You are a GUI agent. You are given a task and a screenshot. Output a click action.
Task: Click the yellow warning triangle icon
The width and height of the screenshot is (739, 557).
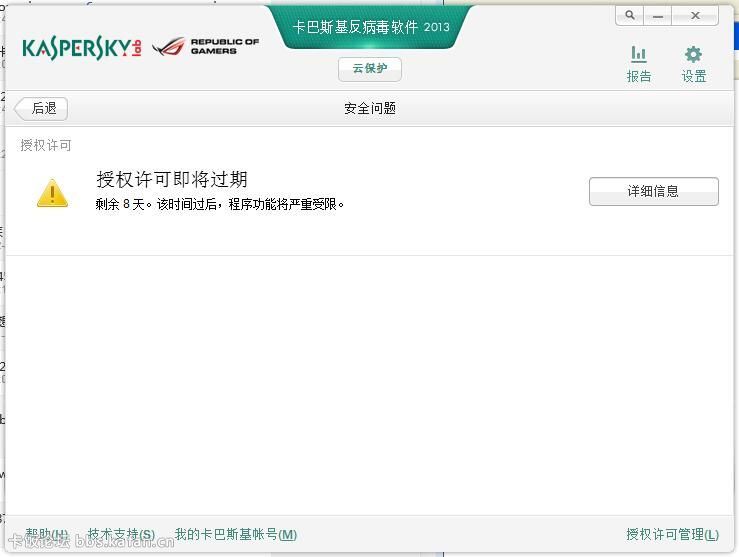[x=52, y=193]
